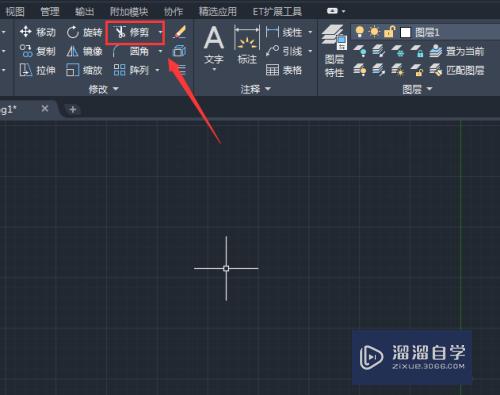
Task: Open the 图层1 layer dropdown list
Action: [x=425, y=32]
